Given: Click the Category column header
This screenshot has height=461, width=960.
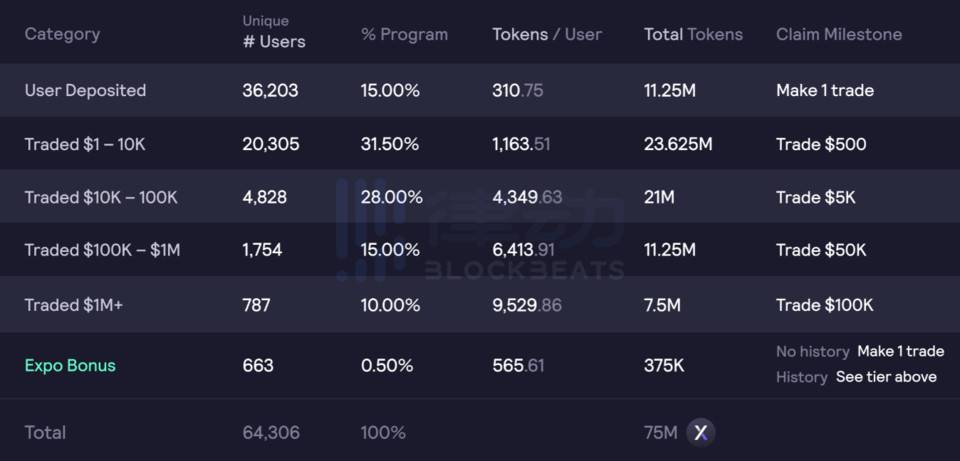Looking at the screenshot, I should coord(62,34).
